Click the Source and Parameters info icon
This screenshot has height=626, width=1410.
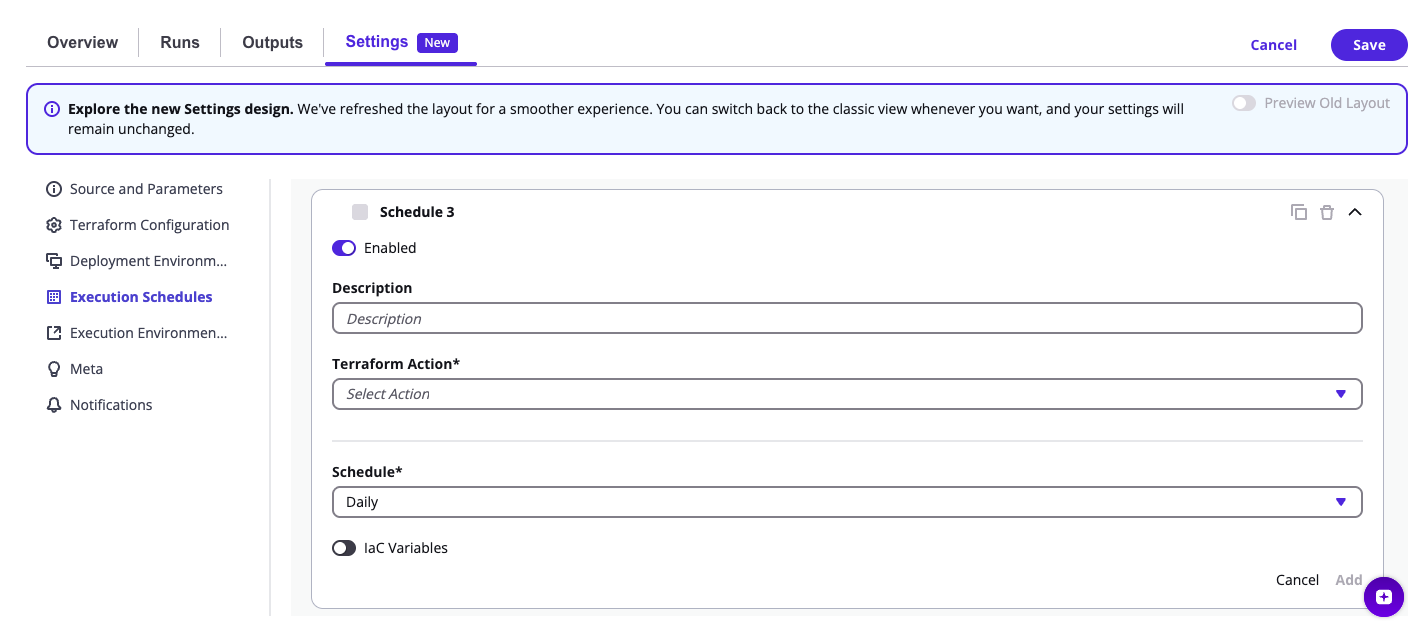54,189
